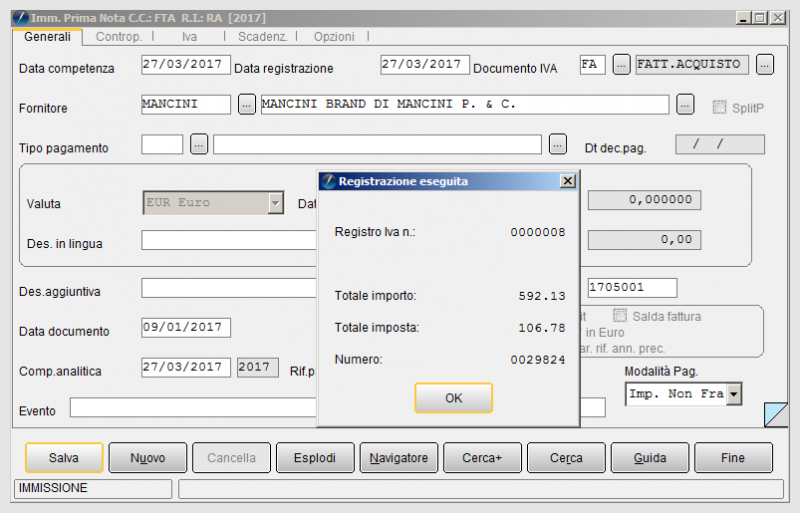This screenshot has width=800, height=513.
Task: Click the Totale imposta value 106.78
Action: pos(542,328)
